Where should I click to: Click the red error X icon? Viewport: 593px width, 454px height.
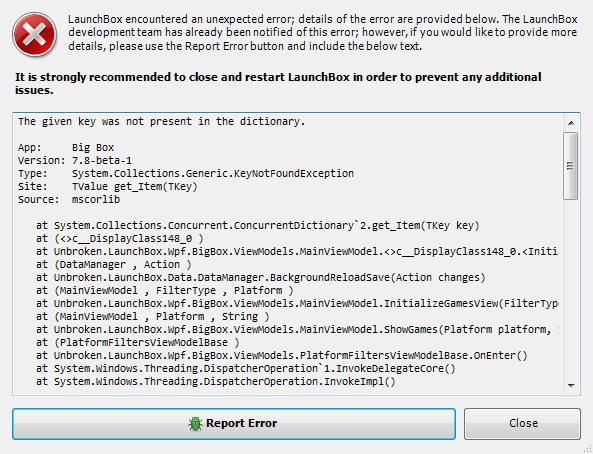click(34, 34)
